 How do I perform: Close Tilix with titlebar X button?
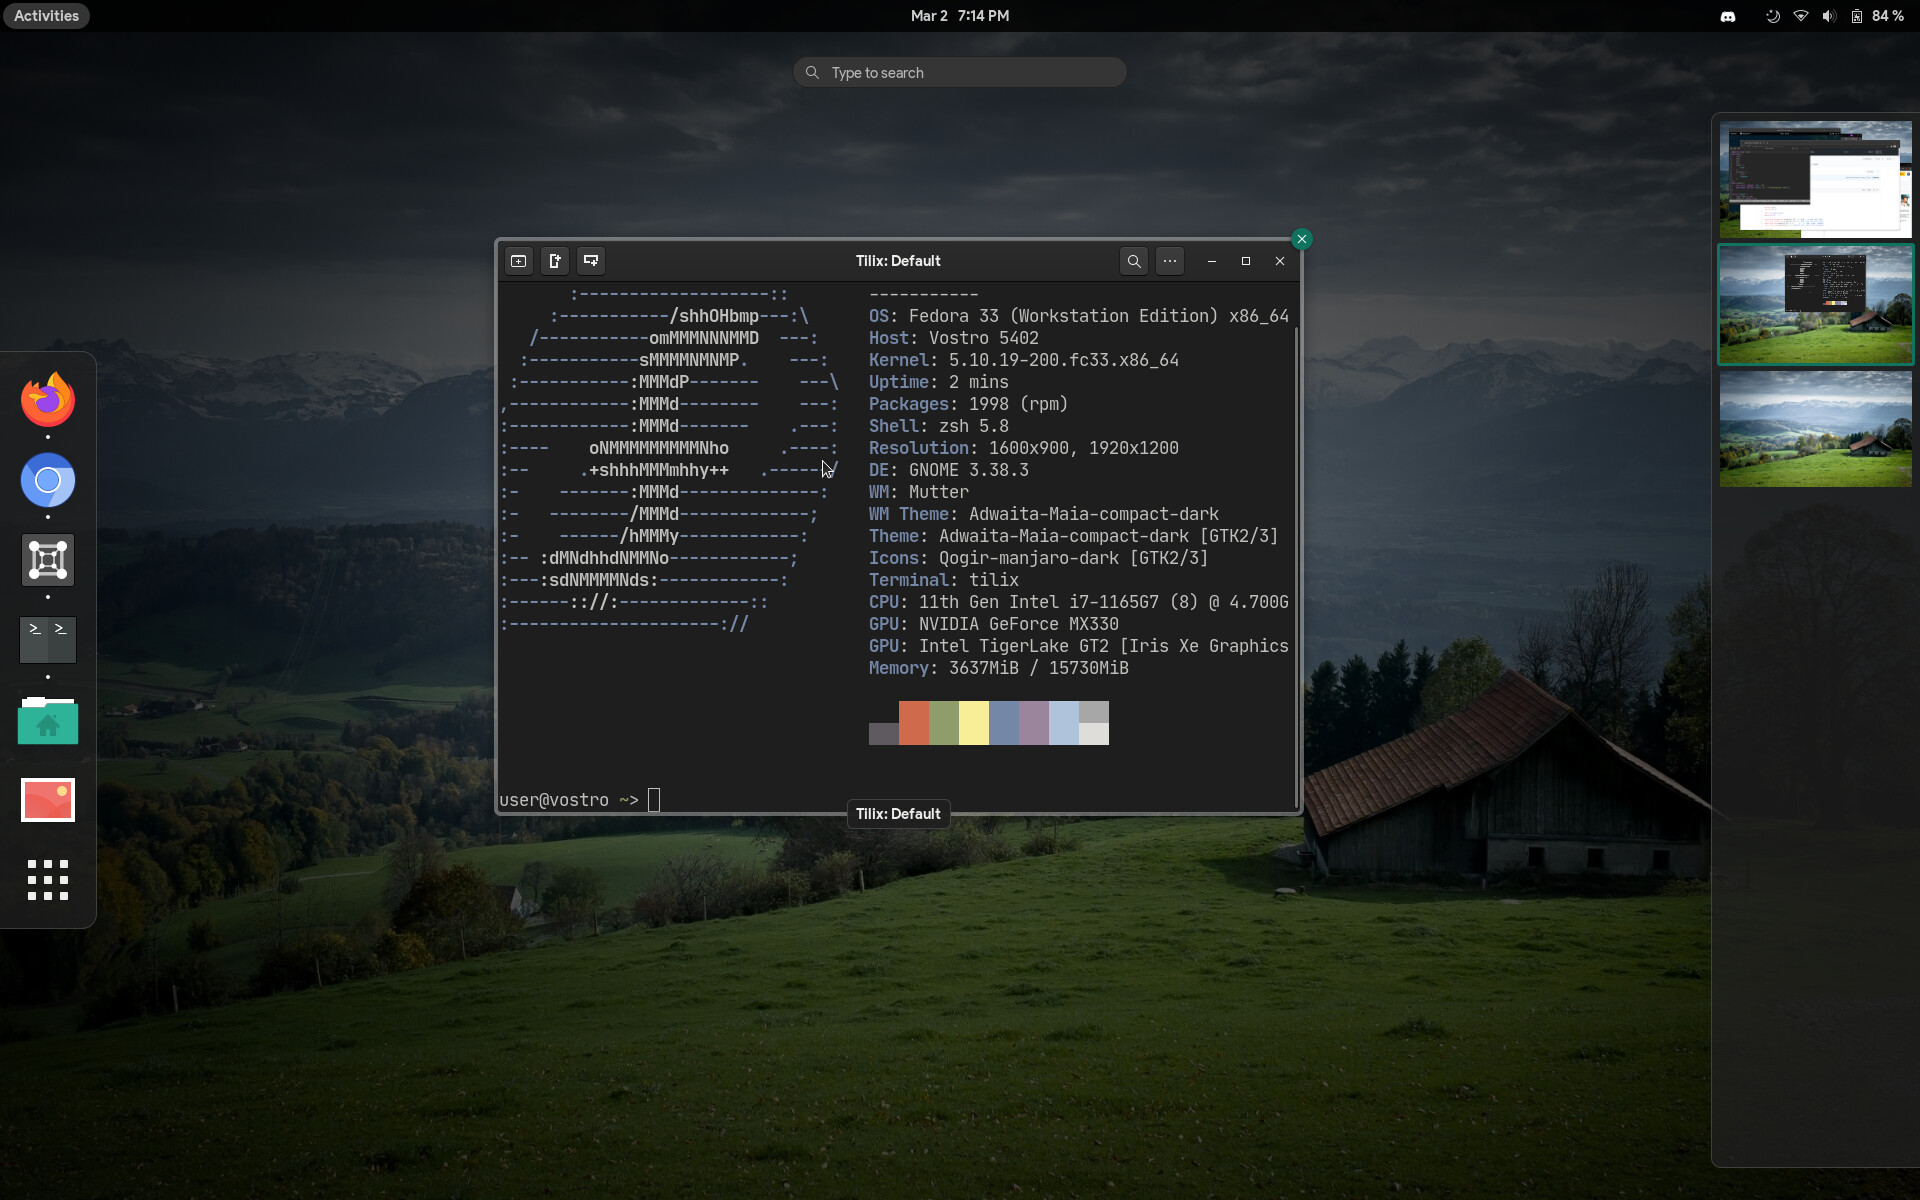point(1280,261)
